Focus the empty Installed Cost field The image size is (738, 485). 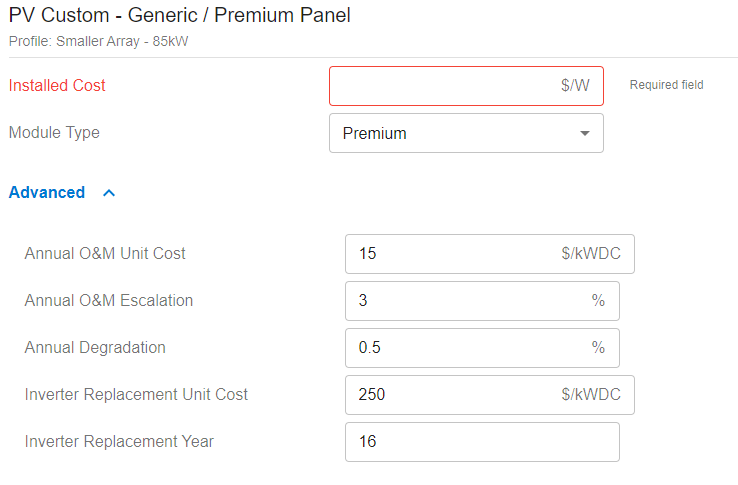(x=440, y=86)
